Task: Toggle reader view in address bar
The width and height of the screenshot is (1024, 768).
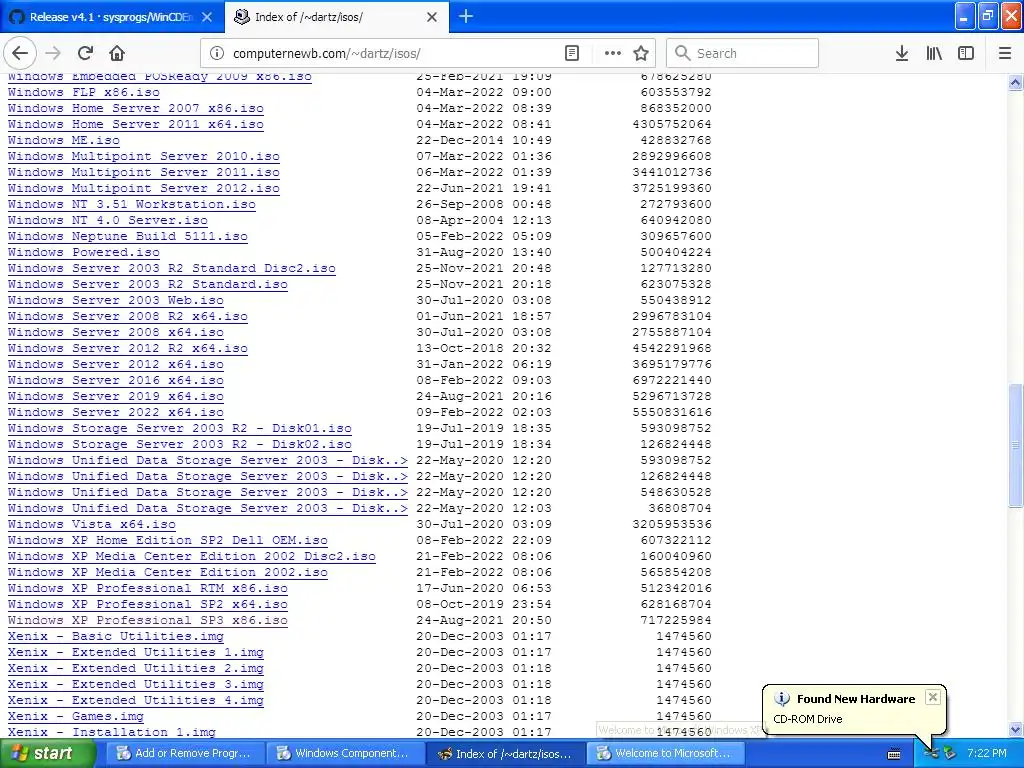Action: pos(572,54)
